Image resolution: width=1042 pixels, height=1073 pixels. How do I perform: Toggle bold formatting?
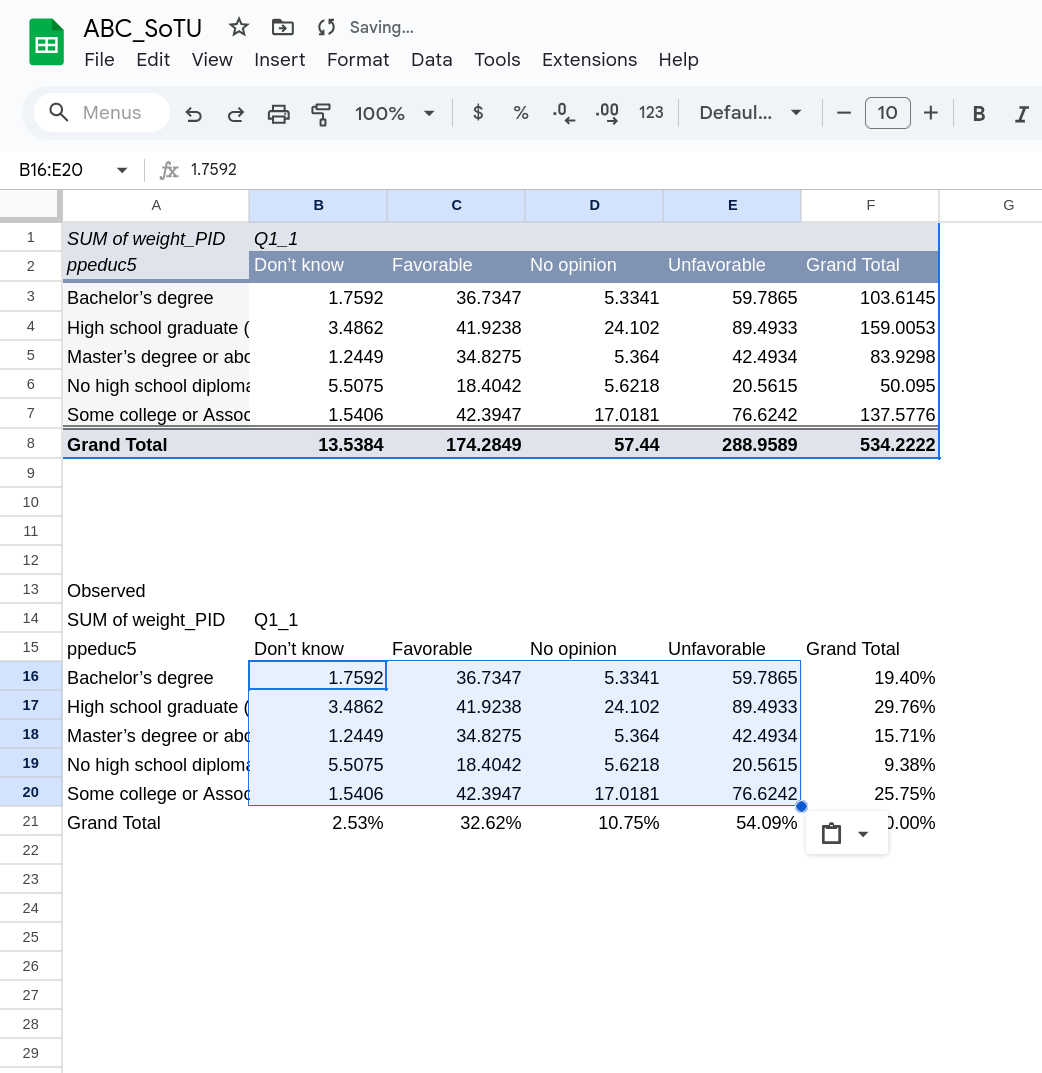[x=979, y=114]
